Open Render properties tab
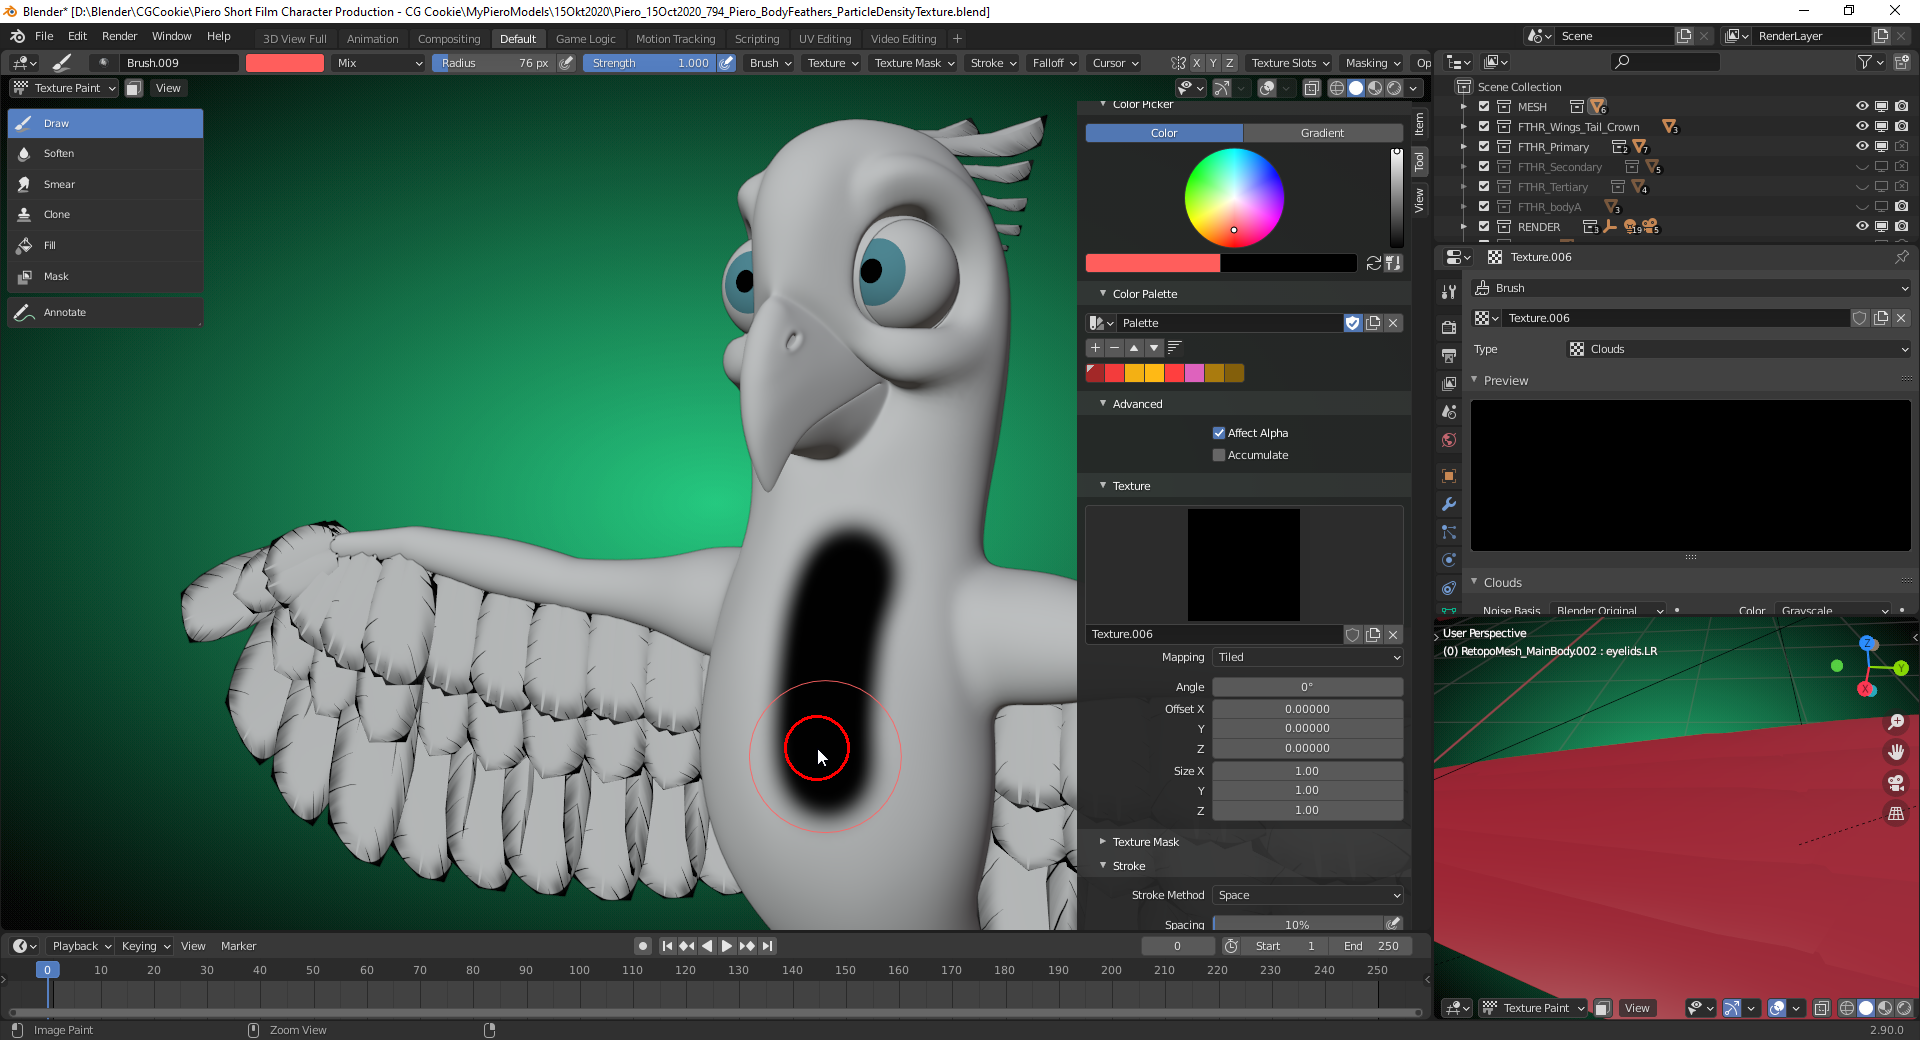This screenshot has width=1920, height=1040. click(1449, 327)
